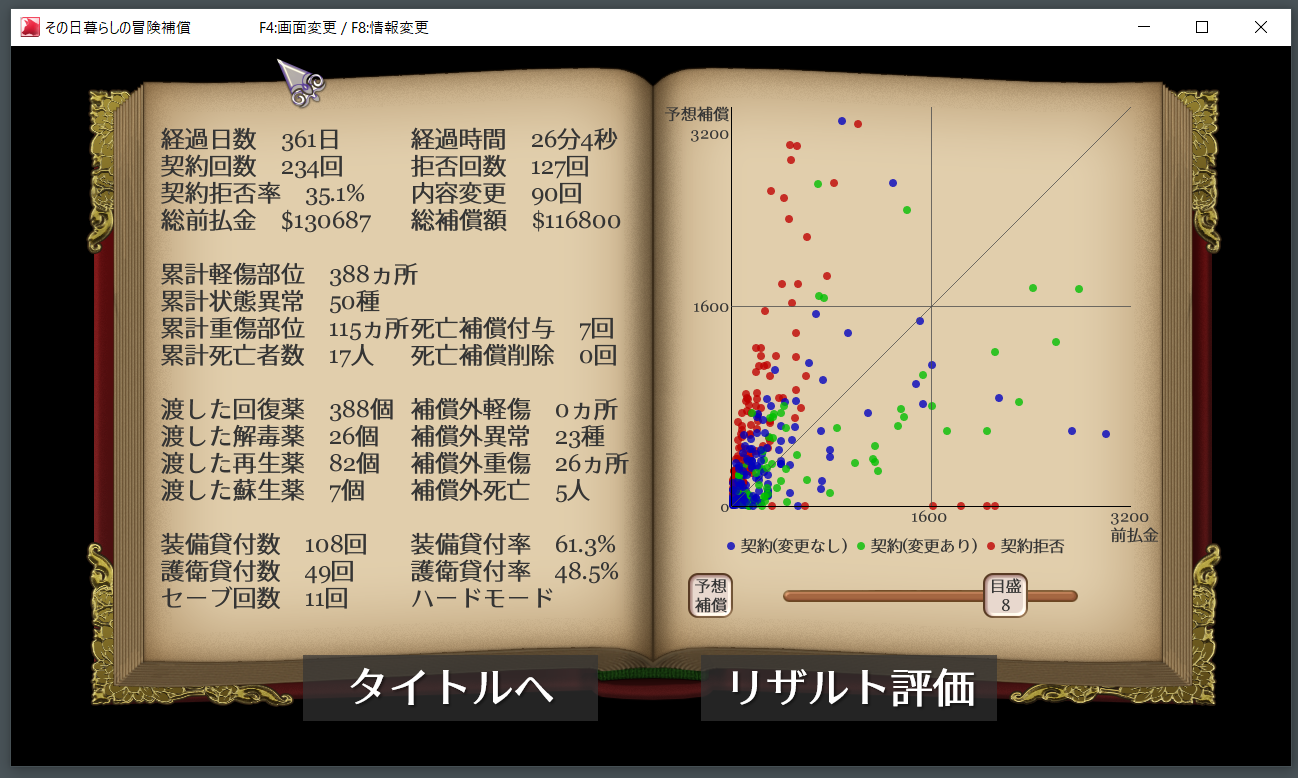Image resolution: width=1298 pixels, height=778 pixels.
Task: Toggle the 予想補償 axis button
Action: pos(710,595)
